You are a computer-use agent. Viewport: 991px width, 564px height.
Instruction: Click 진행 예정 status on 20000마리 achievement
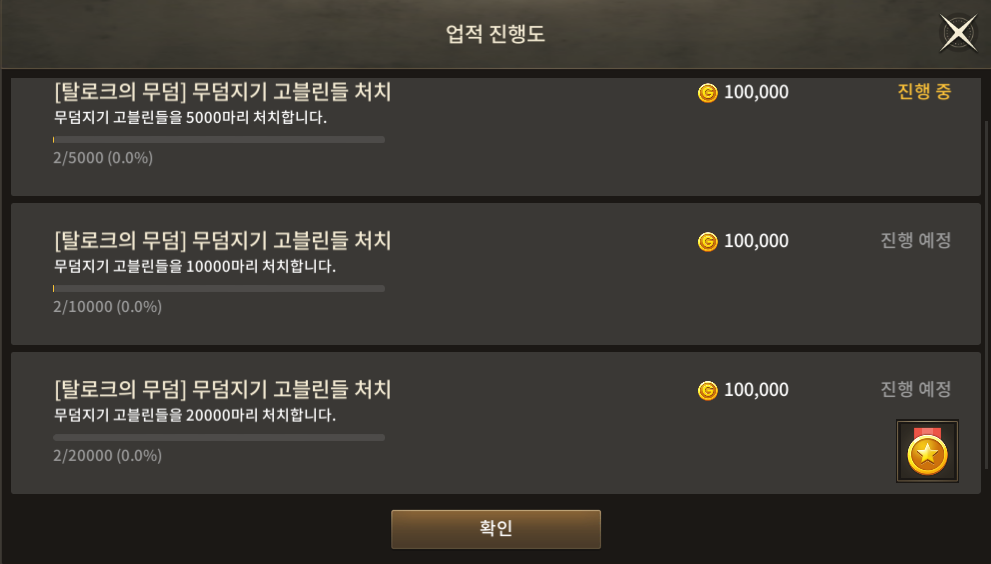pyautogui.click(x=916, y=389)
